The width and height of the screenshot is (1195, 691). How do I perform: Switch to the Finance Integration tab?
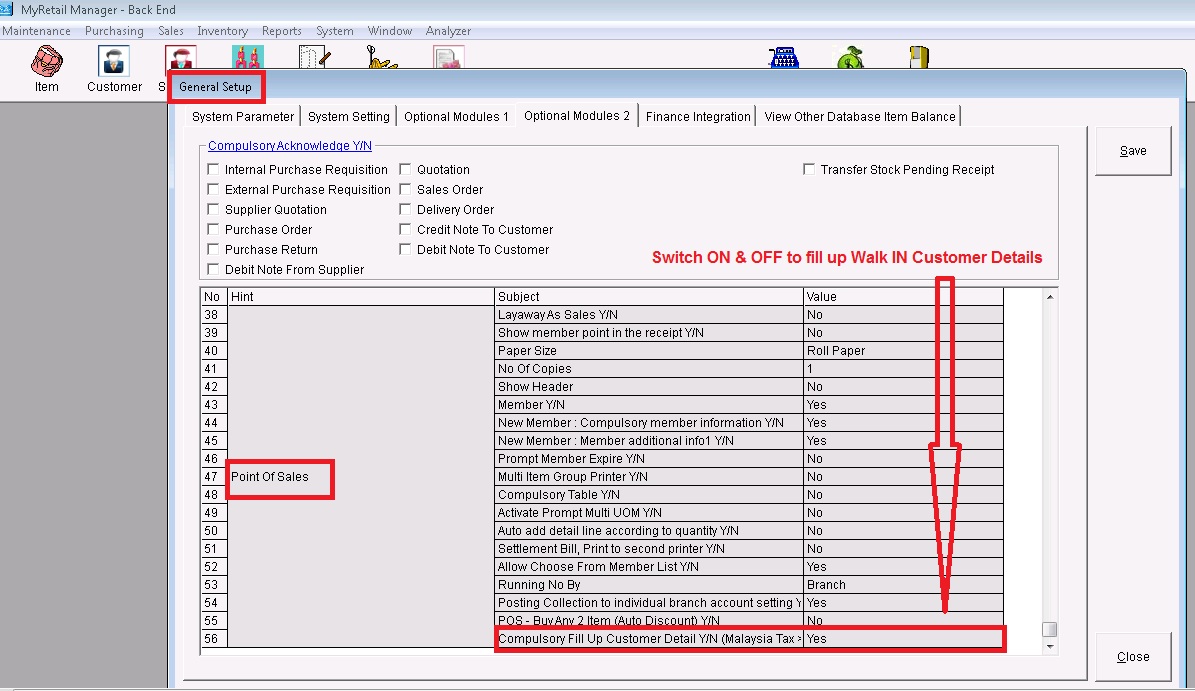tap(697, 117)
